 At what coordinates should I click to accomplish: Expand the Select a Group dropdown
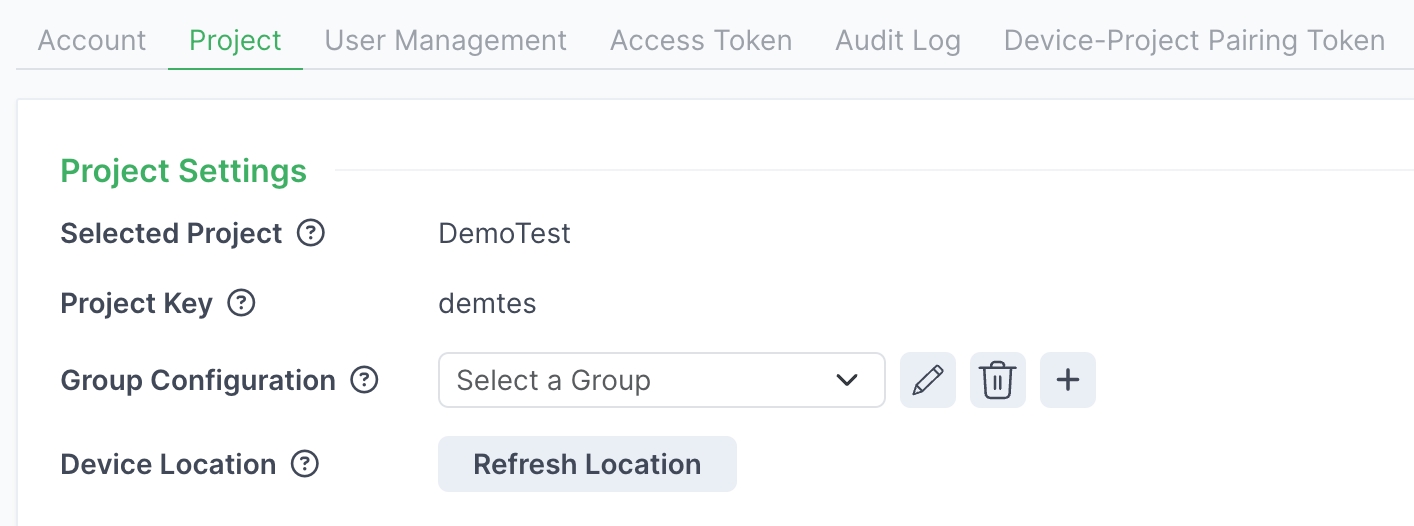(x=661, y=380)
